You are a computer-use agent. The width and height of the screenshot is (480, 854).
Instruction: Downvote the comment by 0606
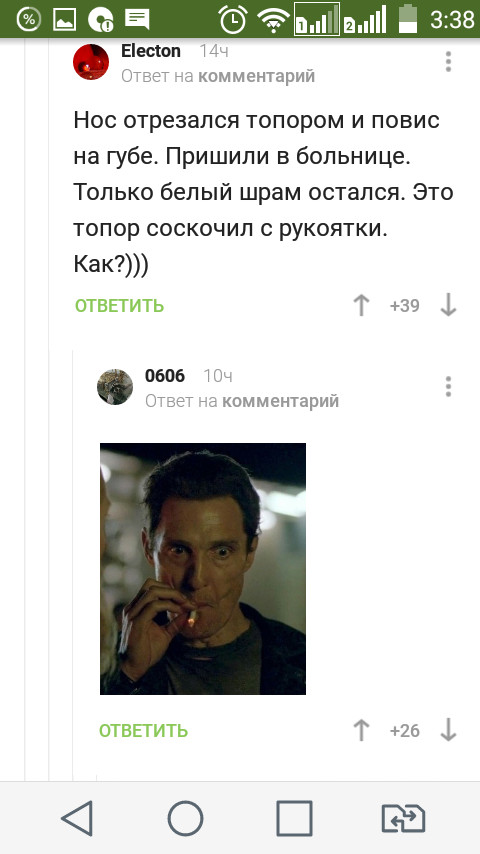coord(448,730)
